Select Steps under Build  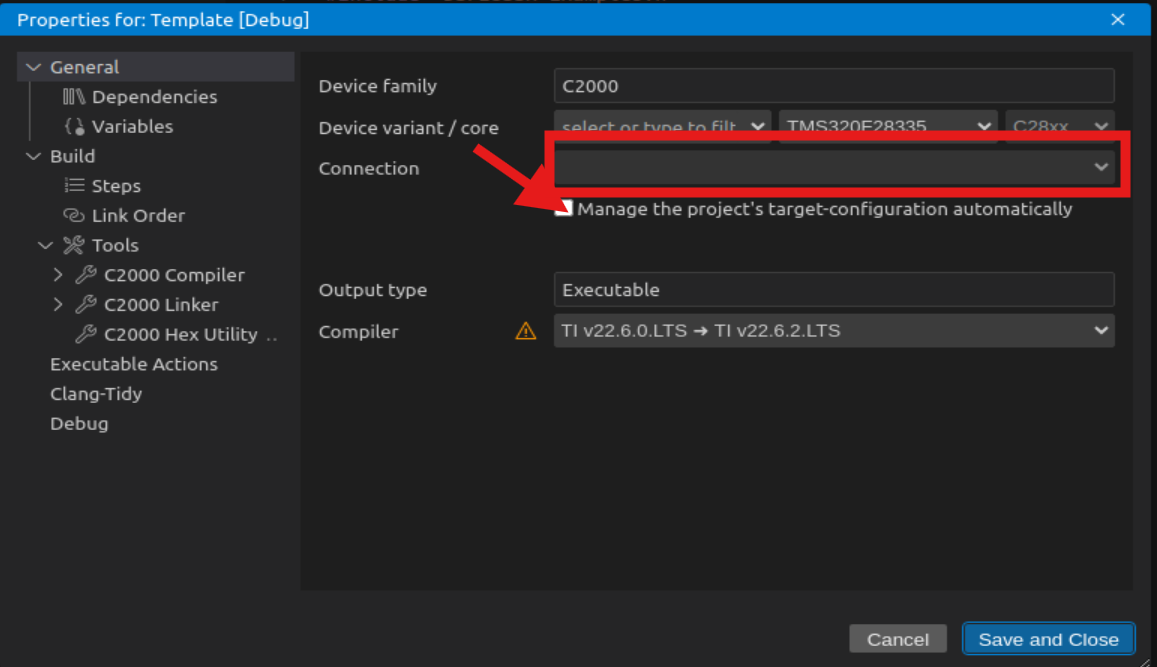click(x=116, y=186)
